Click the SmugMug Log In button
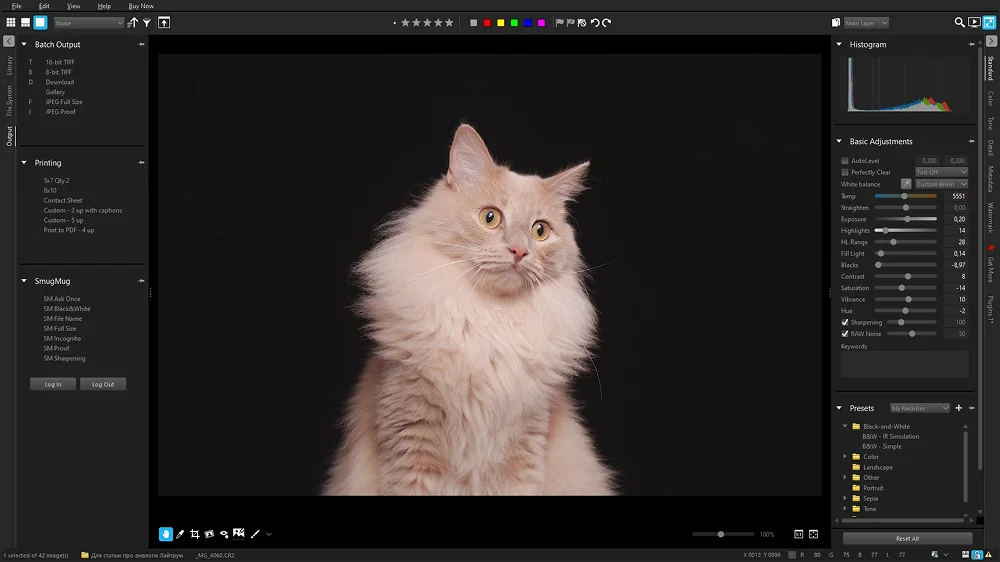1000x562 pixels. (53, 384)
